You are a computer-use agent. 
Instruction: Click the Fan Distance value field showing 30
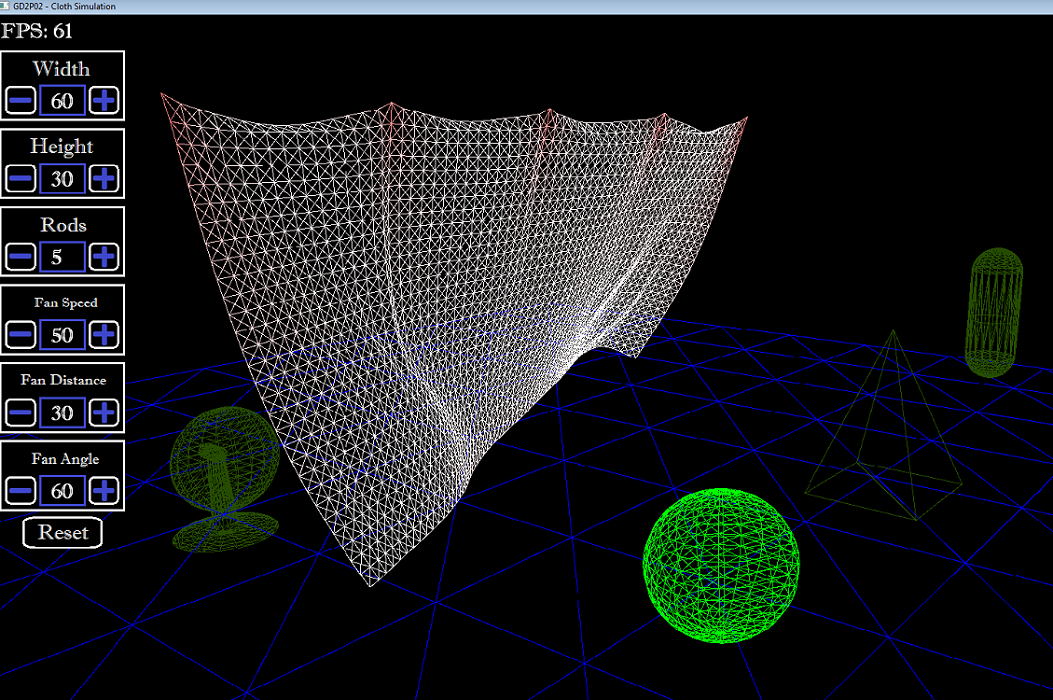62,413
